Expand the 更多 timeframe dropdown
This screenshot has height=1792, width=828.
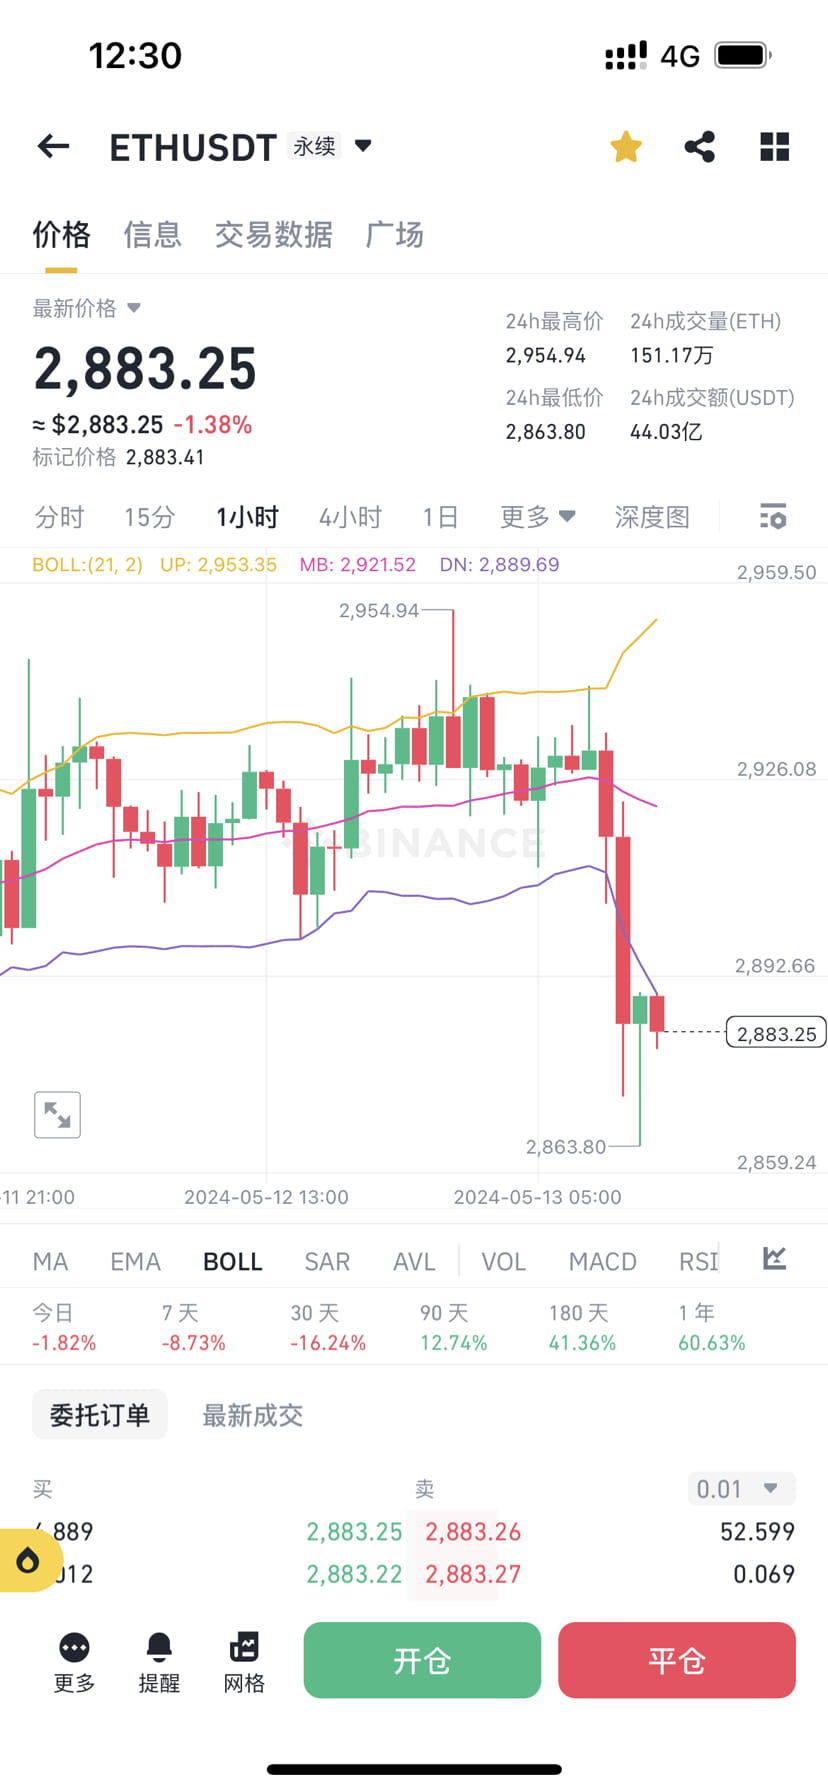[536, 516]
